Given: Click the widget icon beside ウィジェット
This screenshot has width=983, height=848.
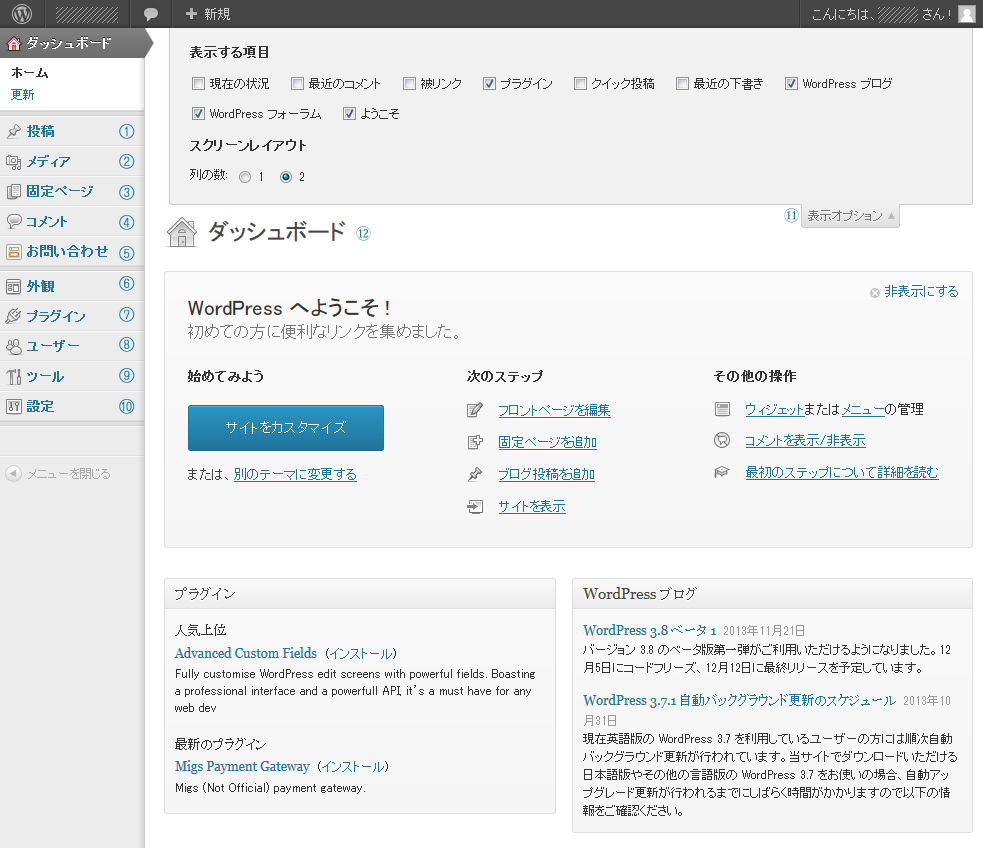Looking at the screenshot, I should pyautogui.click(x=722, y=409).
